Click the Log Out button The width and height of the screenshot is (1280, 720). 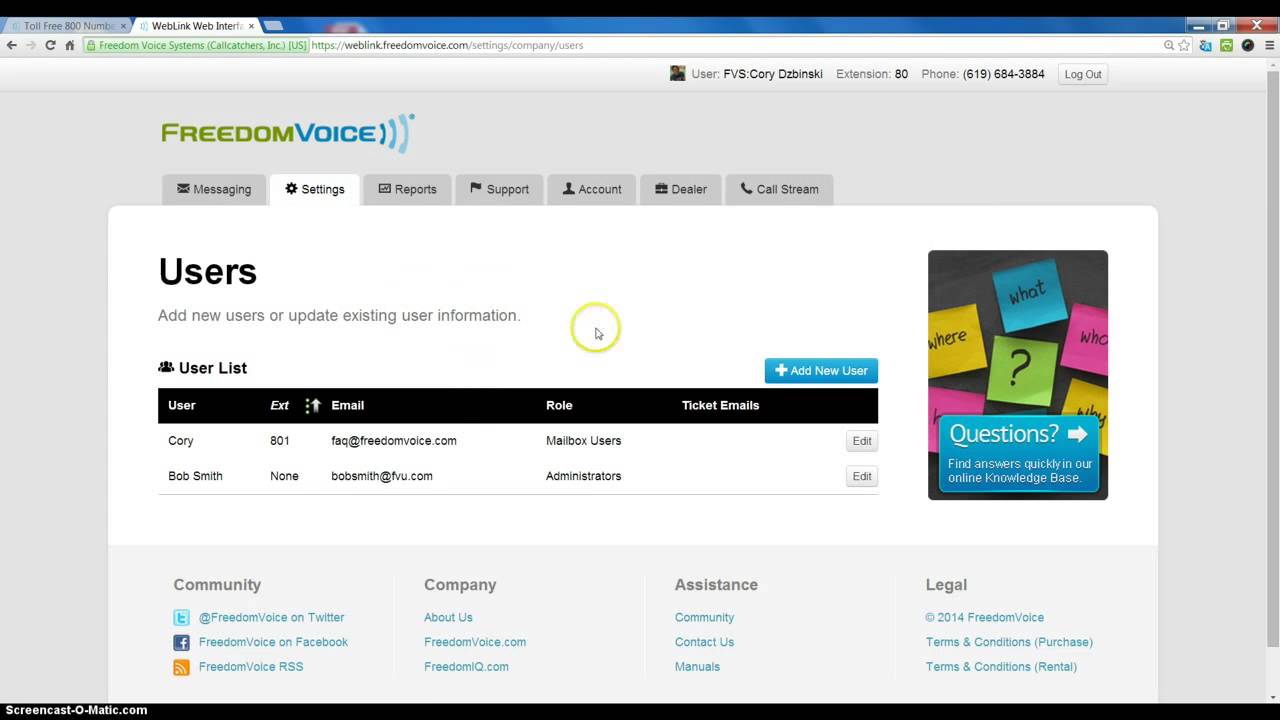[x=1082, y=74]
